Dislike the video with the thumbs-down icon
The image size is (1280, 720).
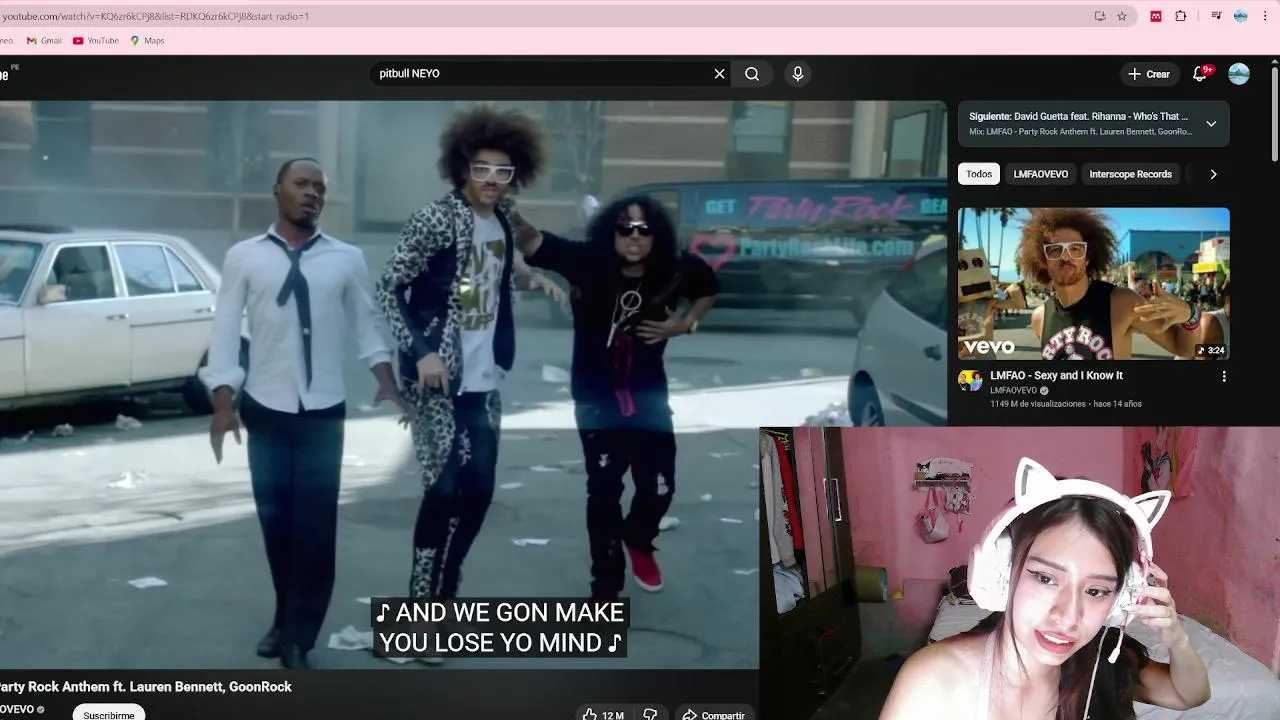(650, 714)
